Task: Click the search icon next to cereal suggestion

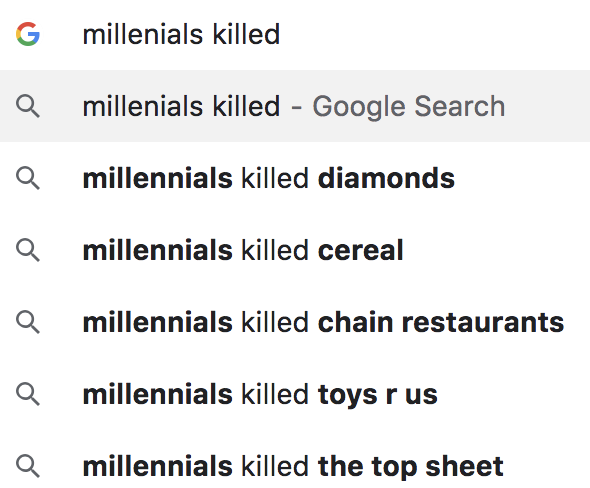Action: tap(28, 250)
